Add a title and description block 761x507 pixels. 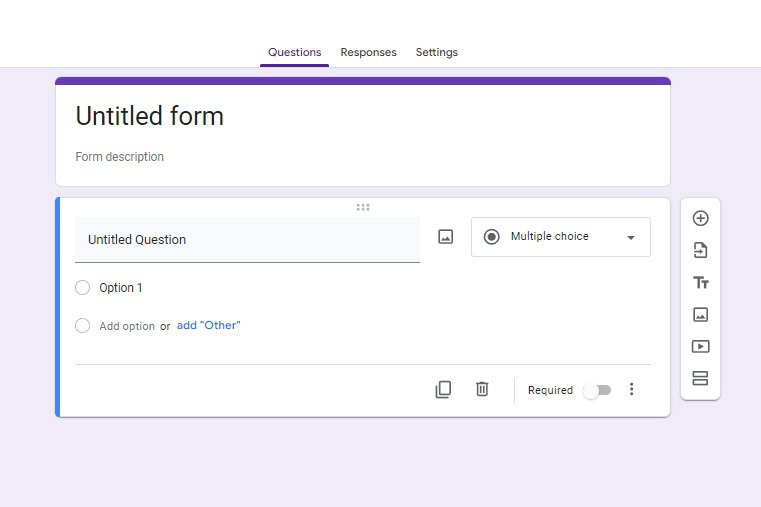pyautogui.click(x=700, y=283)
